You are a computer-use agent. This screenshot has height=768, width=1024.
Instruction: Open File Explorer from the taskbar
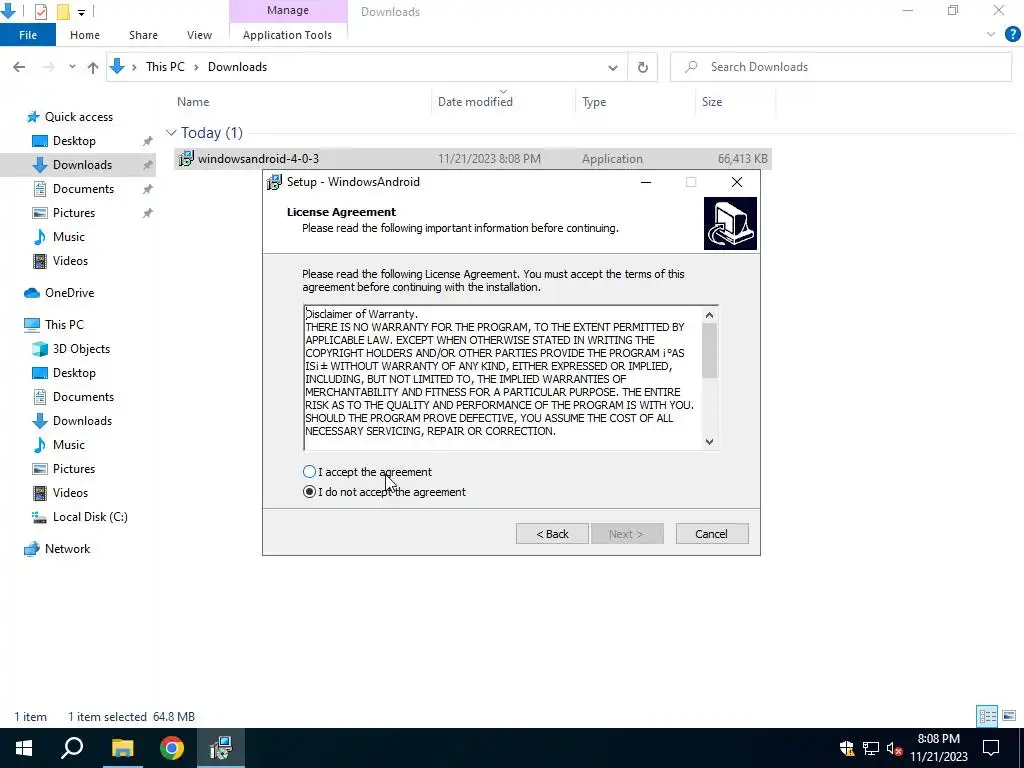pos(122,748)
